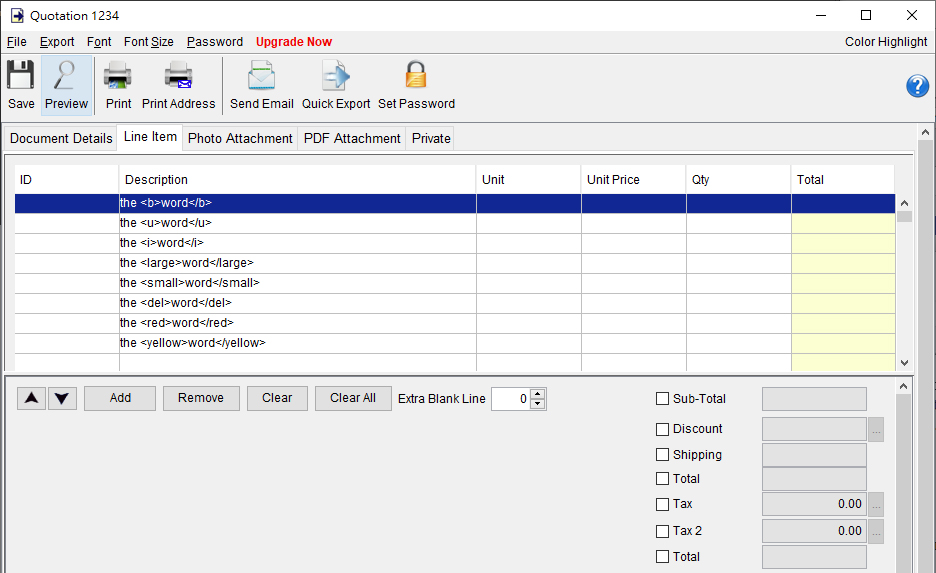Click the Print Address icon
The image size is (936, 573).
coord(178,76)
